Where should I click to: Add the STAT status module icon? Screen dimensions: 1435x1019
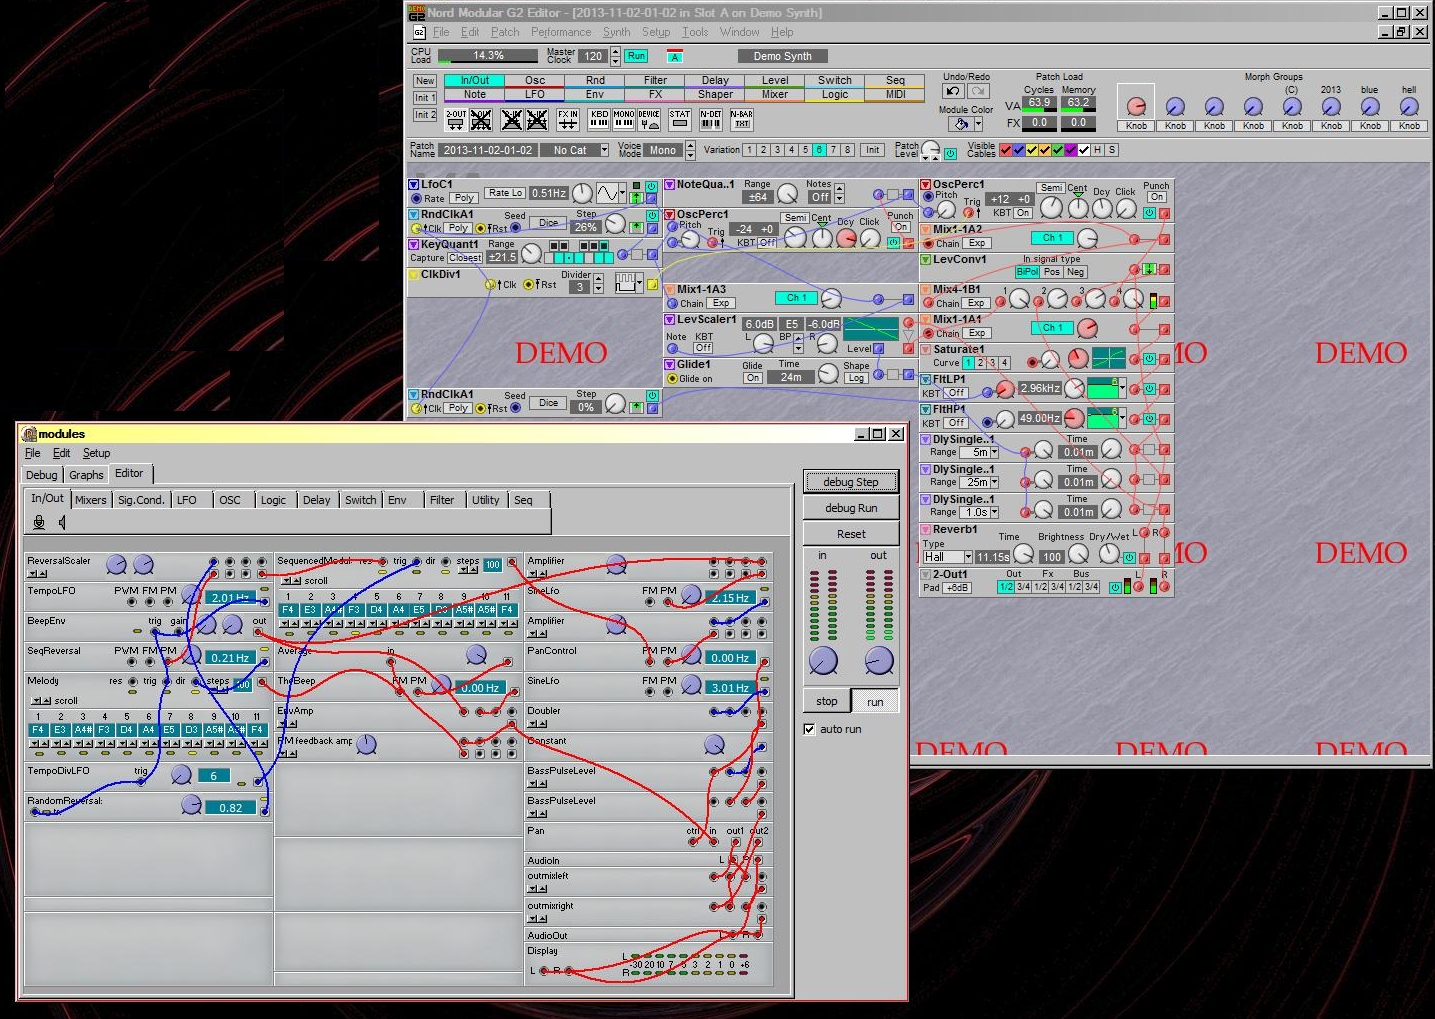[680, 120]
